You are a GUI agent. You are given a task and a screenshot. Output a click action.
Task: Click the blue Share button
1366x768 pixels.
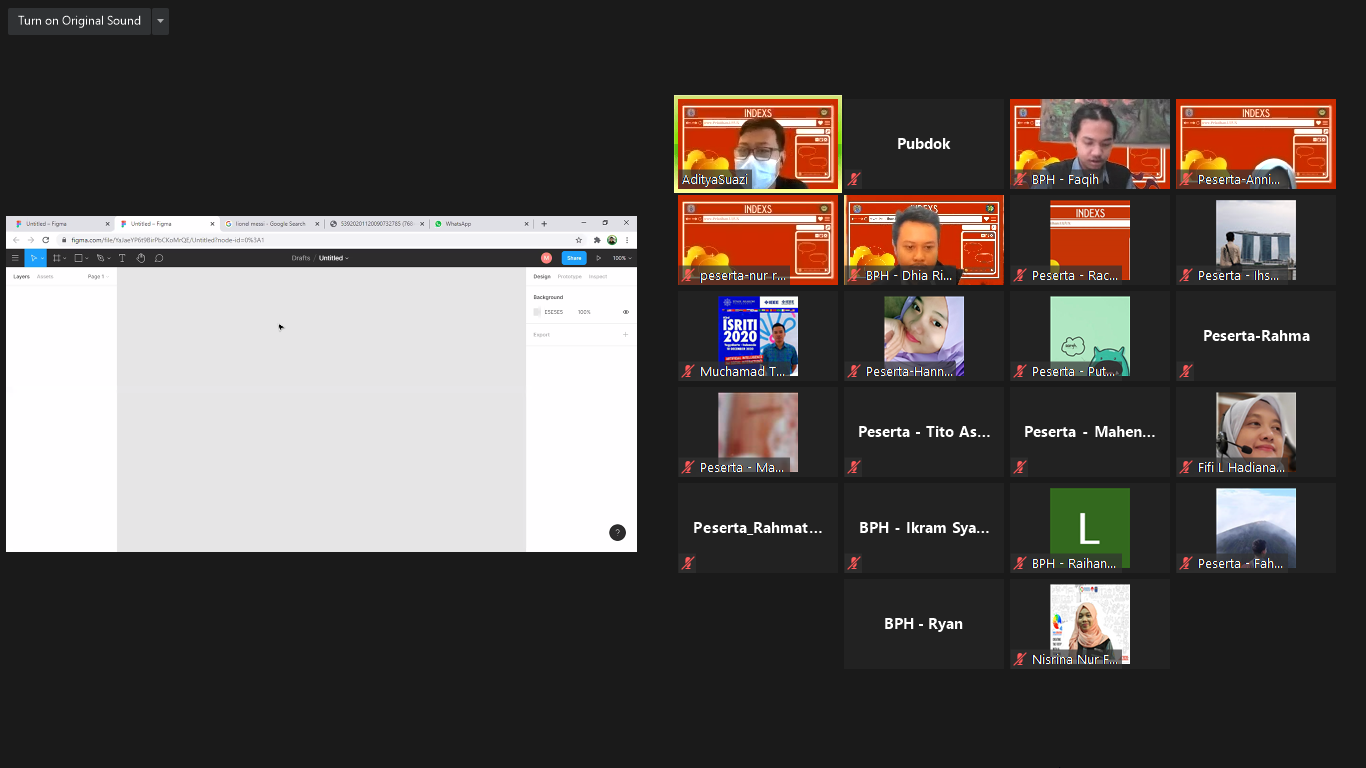pyautogui.click(x=574, y=258)
